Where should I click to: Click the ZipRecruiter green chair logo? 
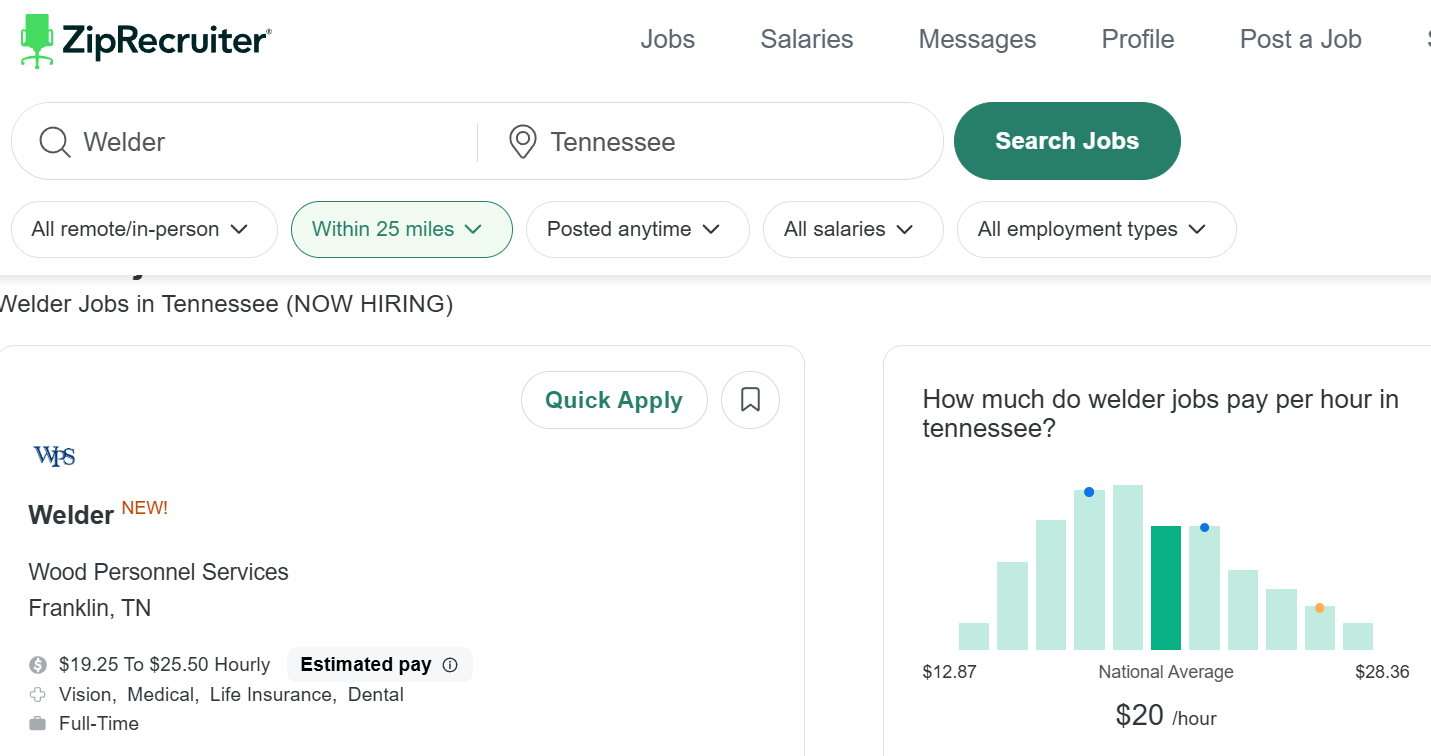pyautogui.click(x=38, y=41)
